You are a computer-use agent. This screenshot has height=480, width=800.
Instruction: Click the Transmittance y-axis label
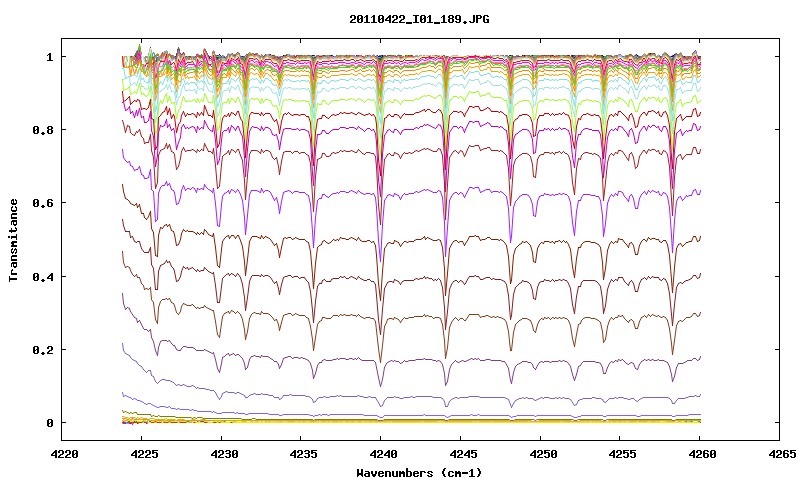coord(14,240)
